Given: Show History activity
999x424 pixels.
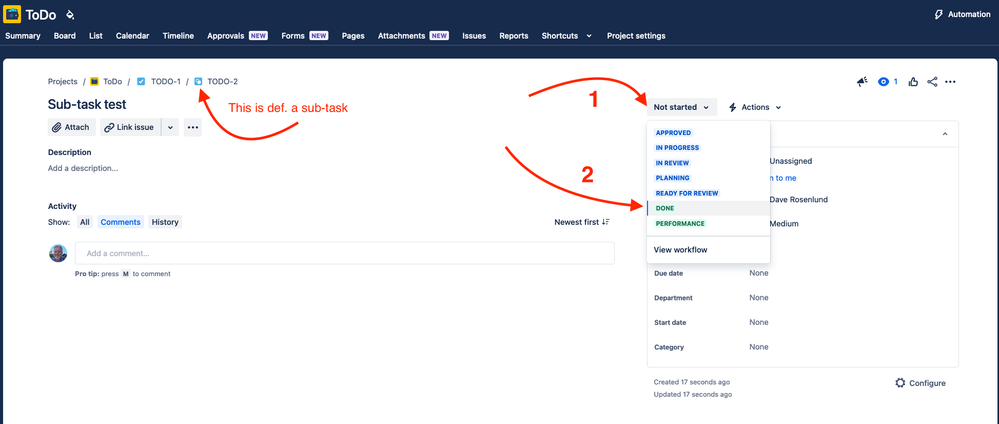Looking at the screenshot, I should click(165, 222).
